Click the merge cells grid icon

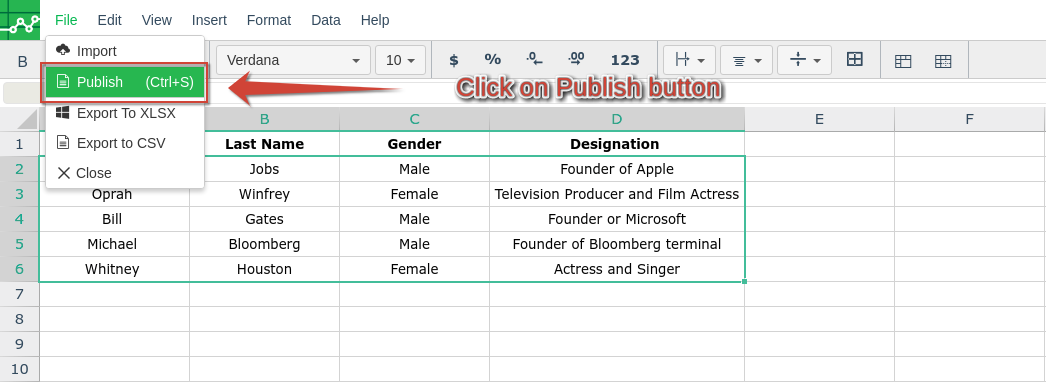click(x=855, y=59)
